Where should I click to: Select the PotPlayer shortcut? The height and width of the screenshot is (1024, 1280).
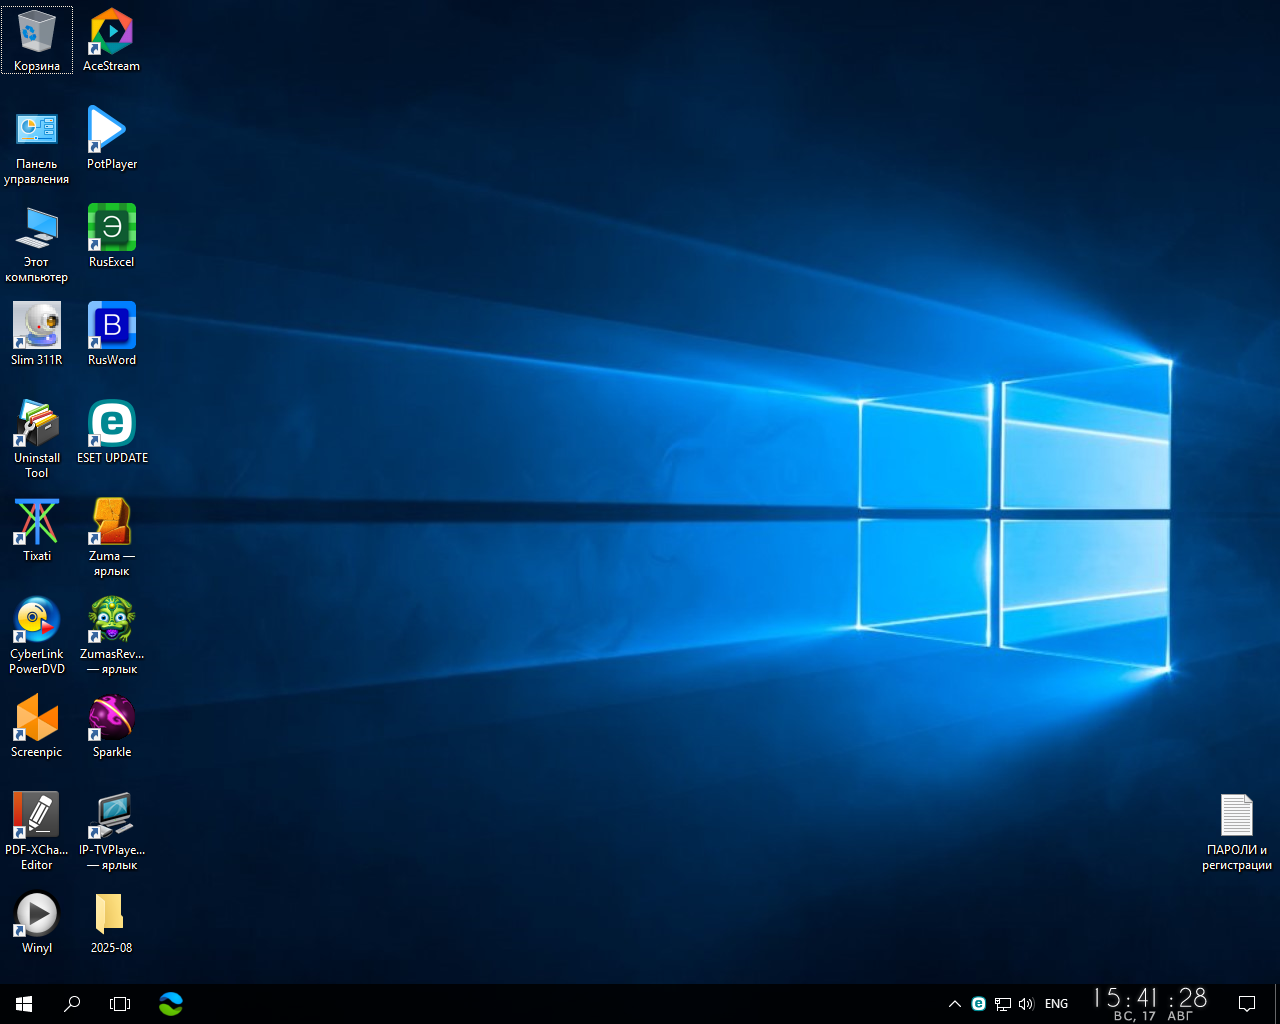112,138
